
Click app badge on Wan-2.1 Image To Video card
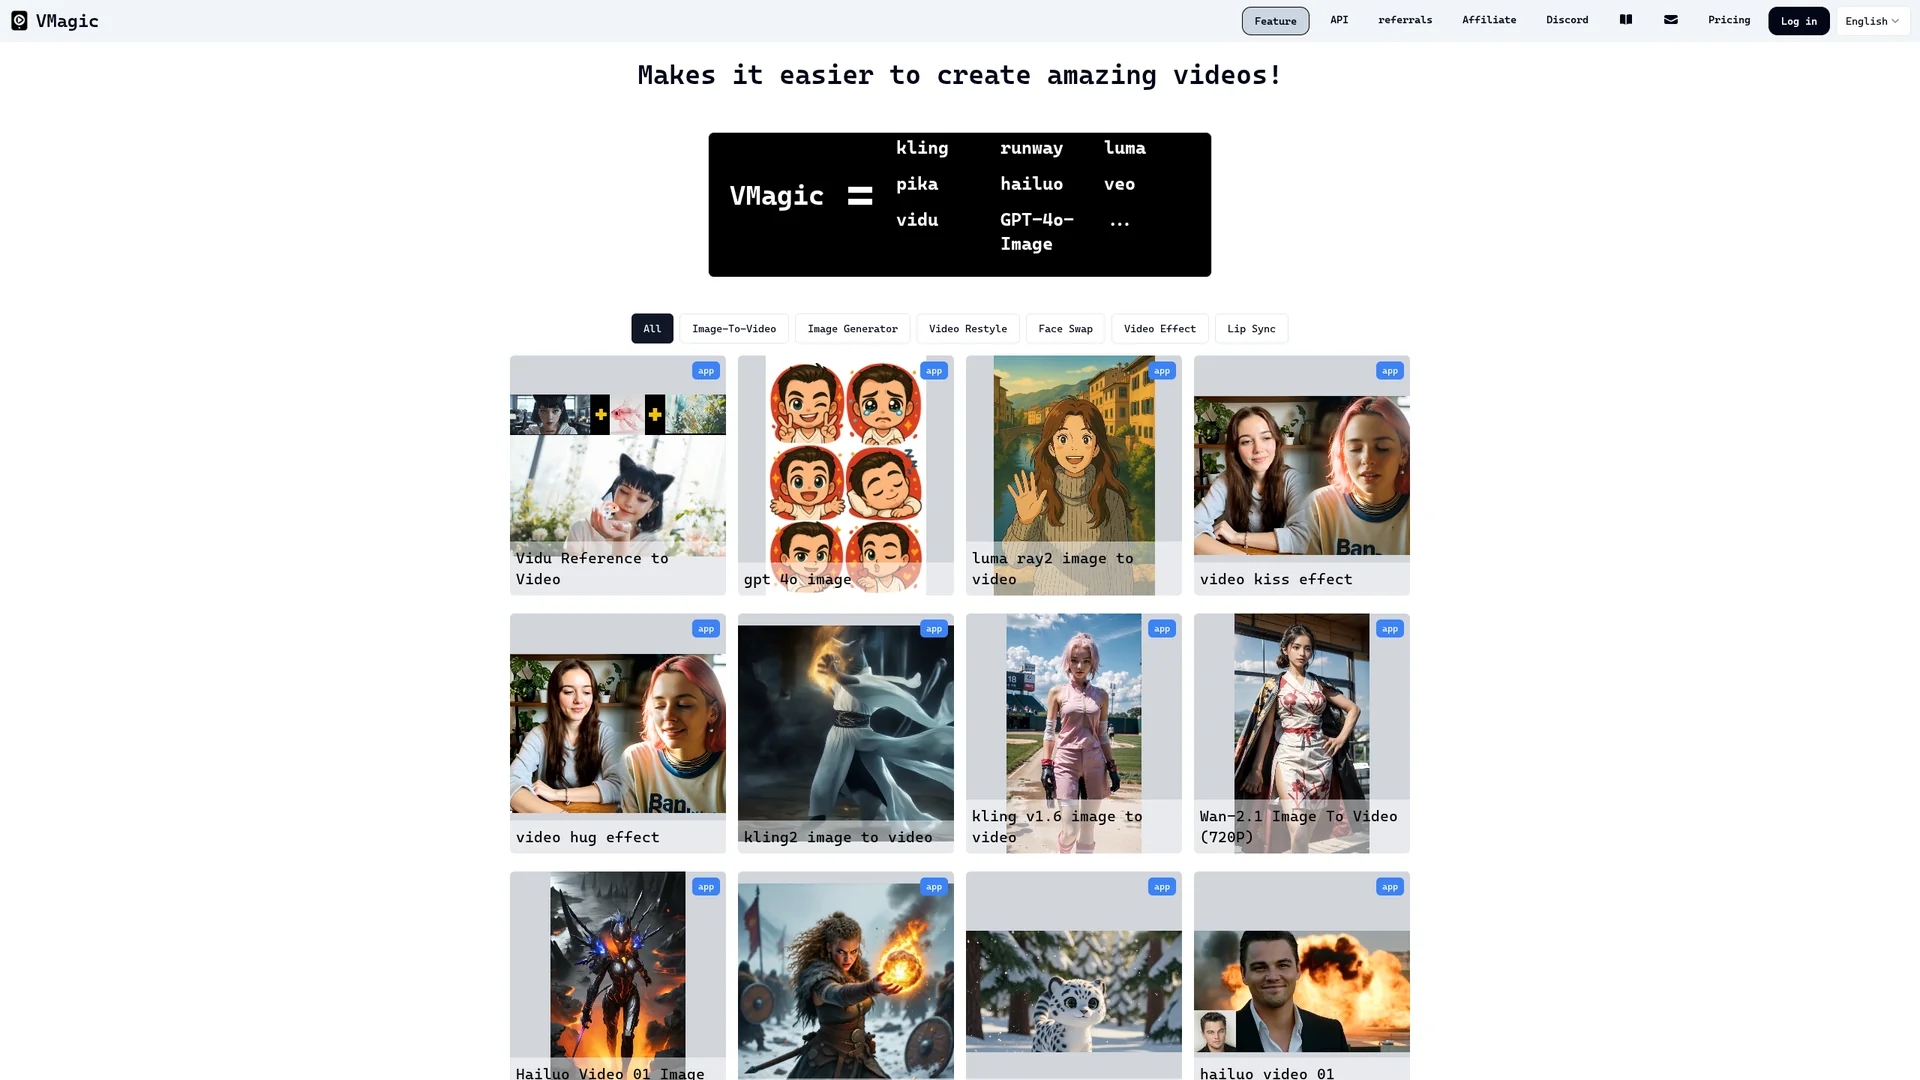[1390, 629]
